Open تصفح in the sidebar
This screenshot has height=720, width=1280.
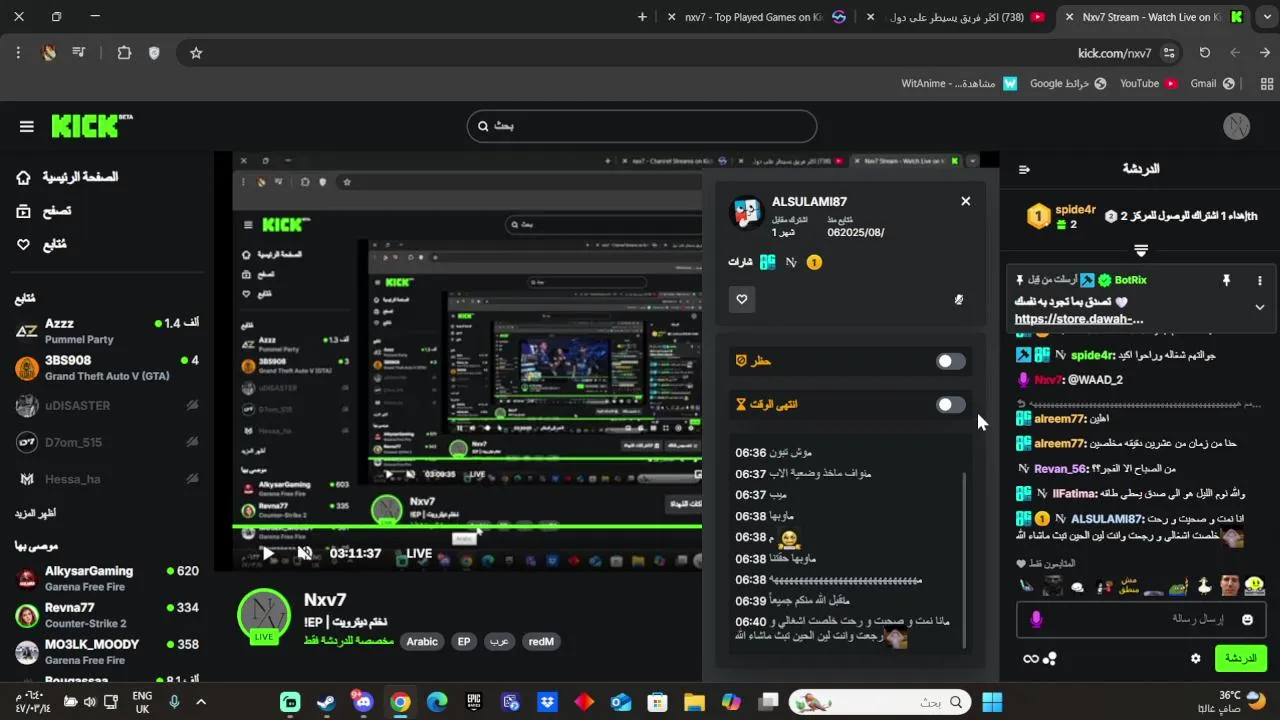coord(44,211)
